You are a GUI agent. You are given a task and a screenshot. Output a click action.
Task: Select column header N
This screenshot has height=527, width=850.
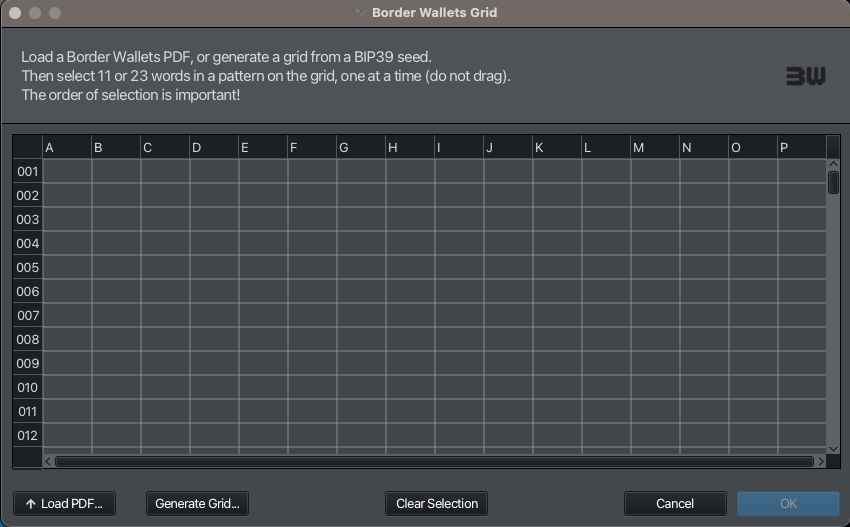click(704, 147)
